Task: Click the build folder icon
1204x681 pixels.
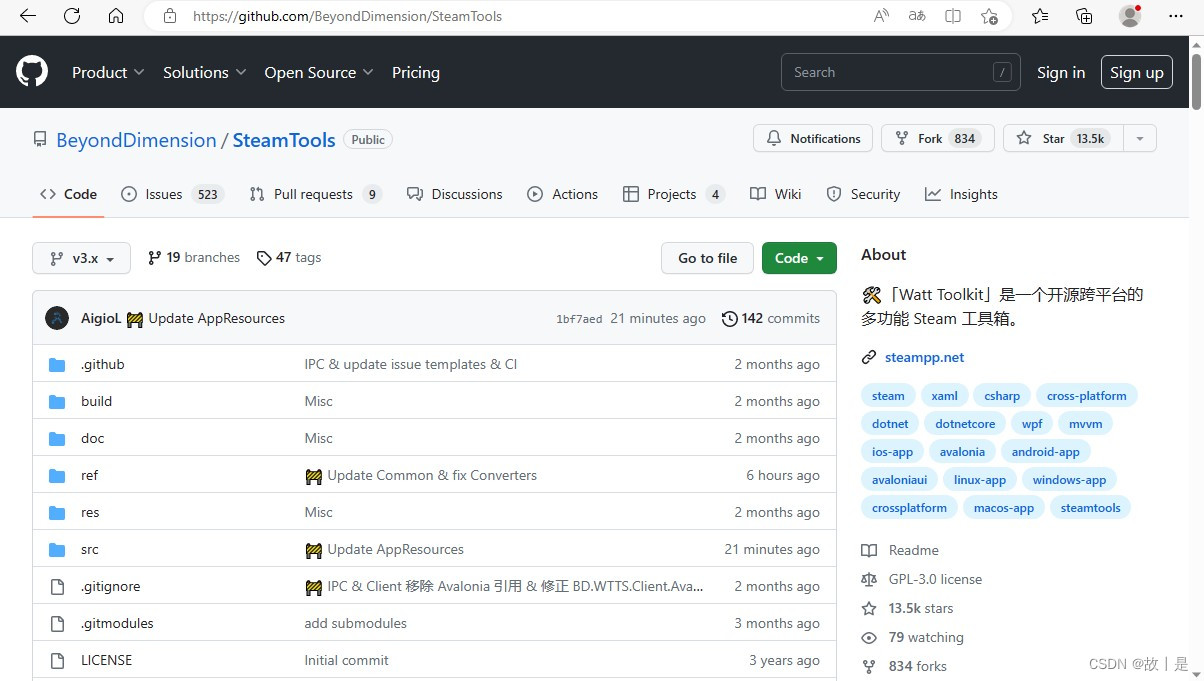Action: [57, 402]
